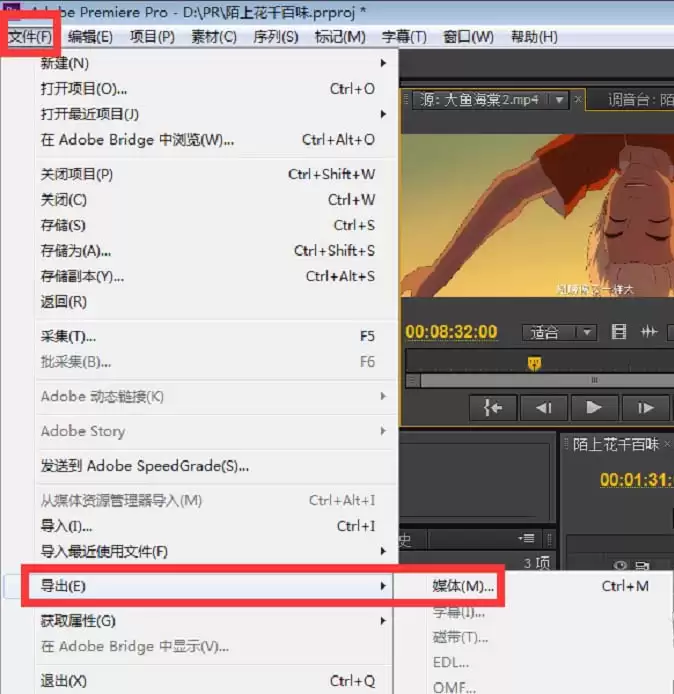674x694 pixels.
Task: Open the panel flyout menu icon
Action: point(527,539)
